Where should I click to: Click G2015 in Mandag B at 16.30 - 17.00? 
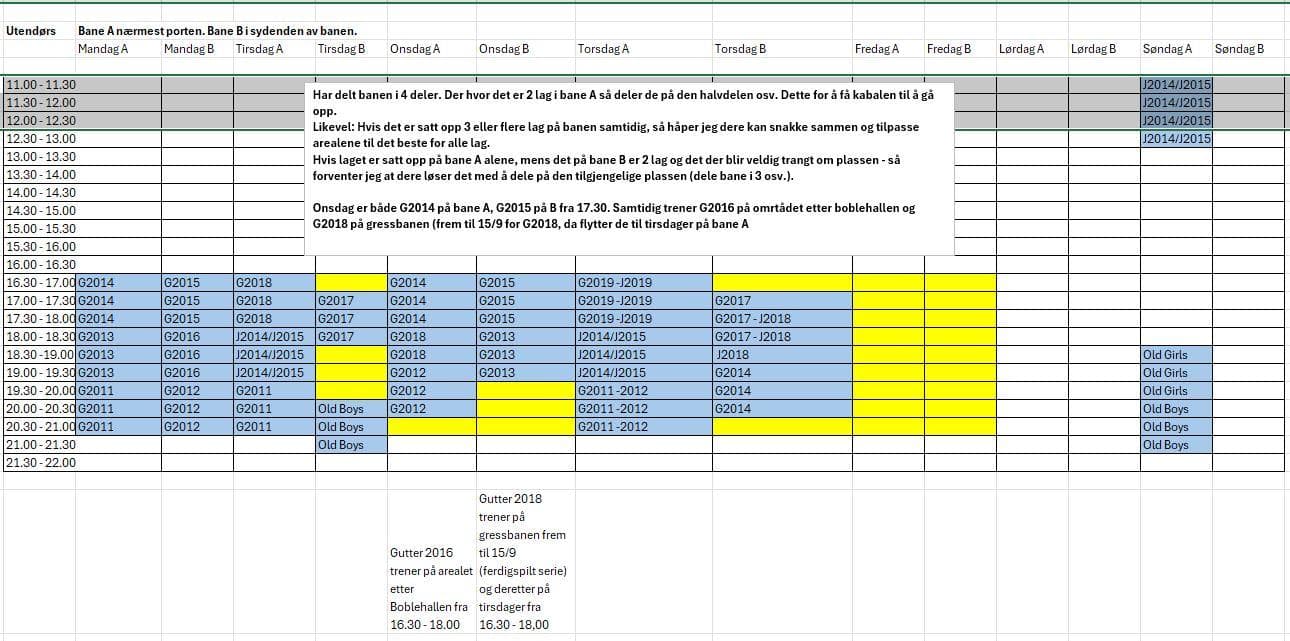click(x=197, y=283)
